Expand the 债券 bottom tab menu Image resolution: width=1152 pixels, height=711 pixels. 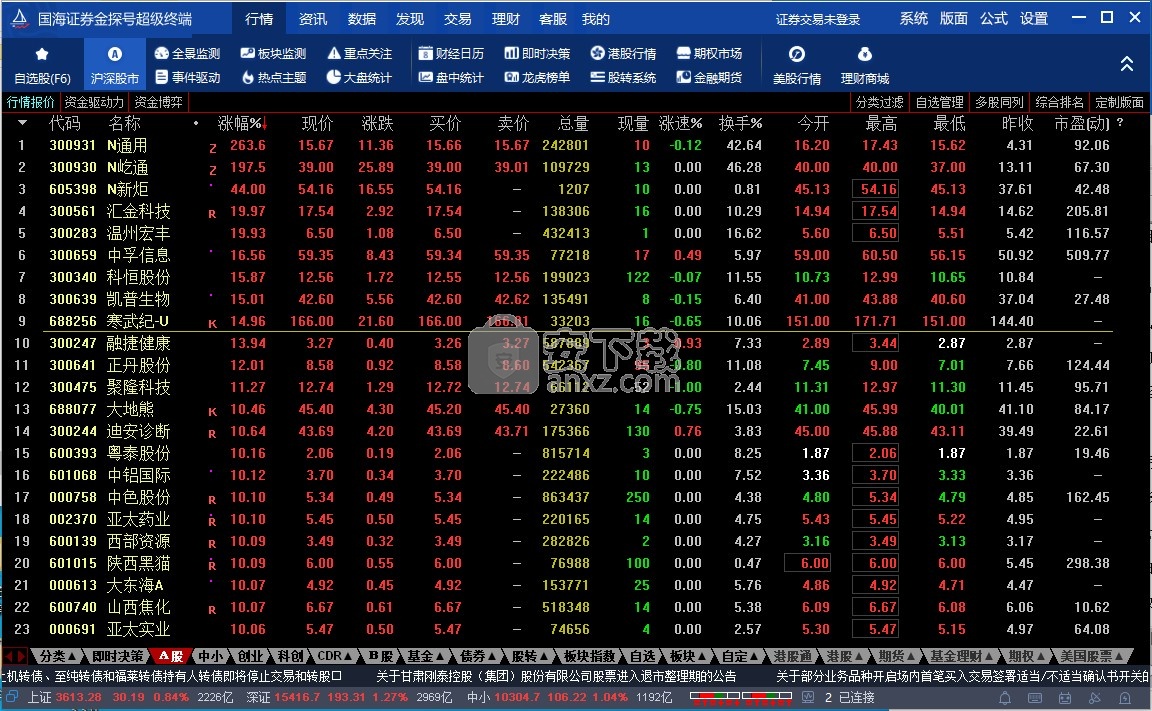(478, 656)
